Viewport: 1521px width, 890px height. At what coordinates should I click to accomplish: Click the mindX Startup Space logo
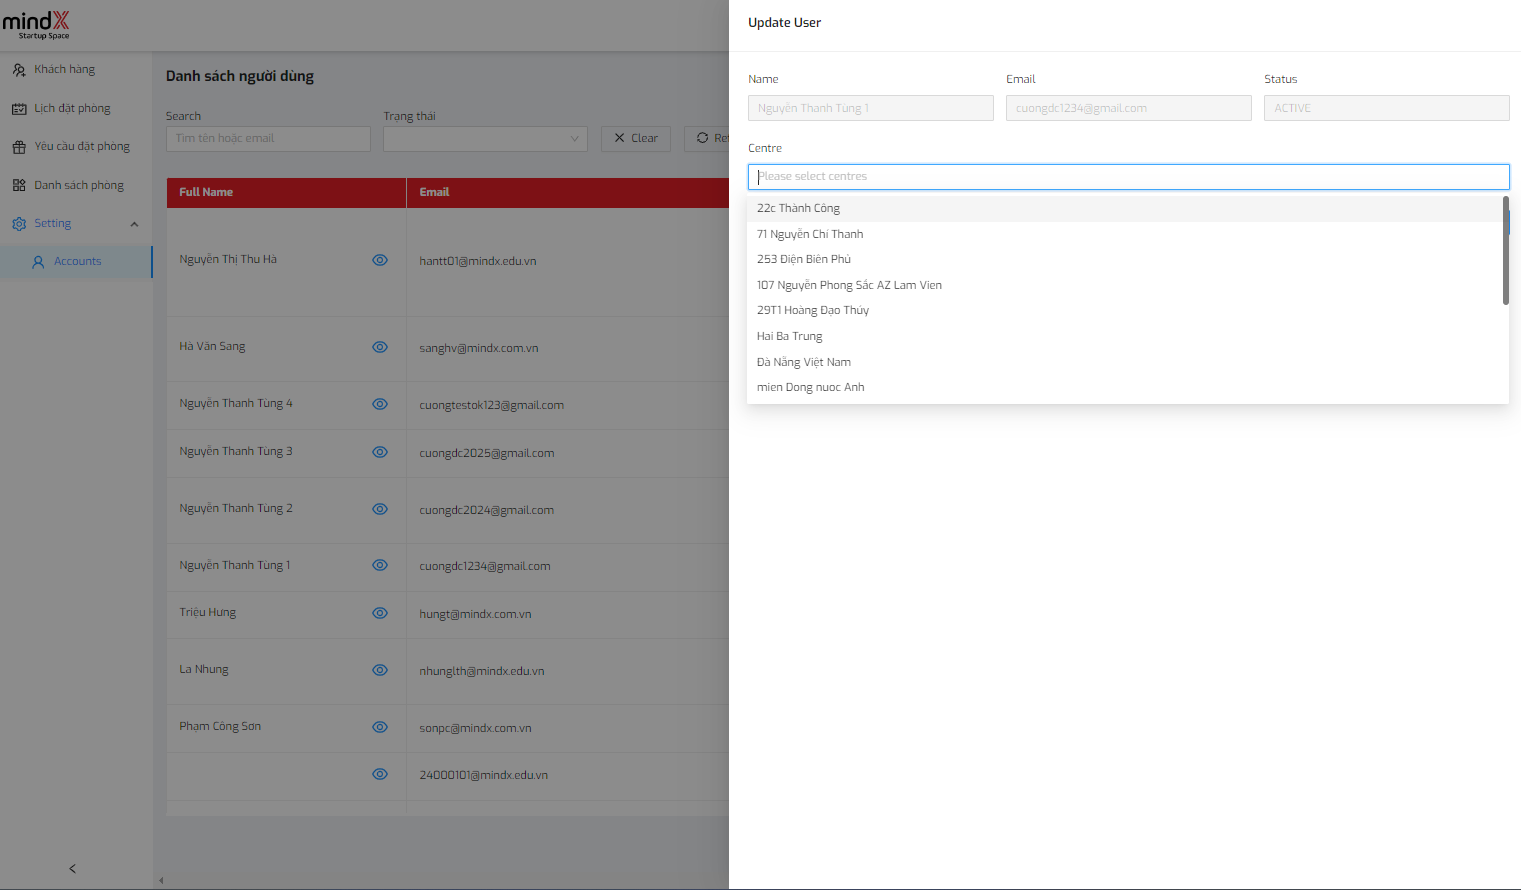37,25
